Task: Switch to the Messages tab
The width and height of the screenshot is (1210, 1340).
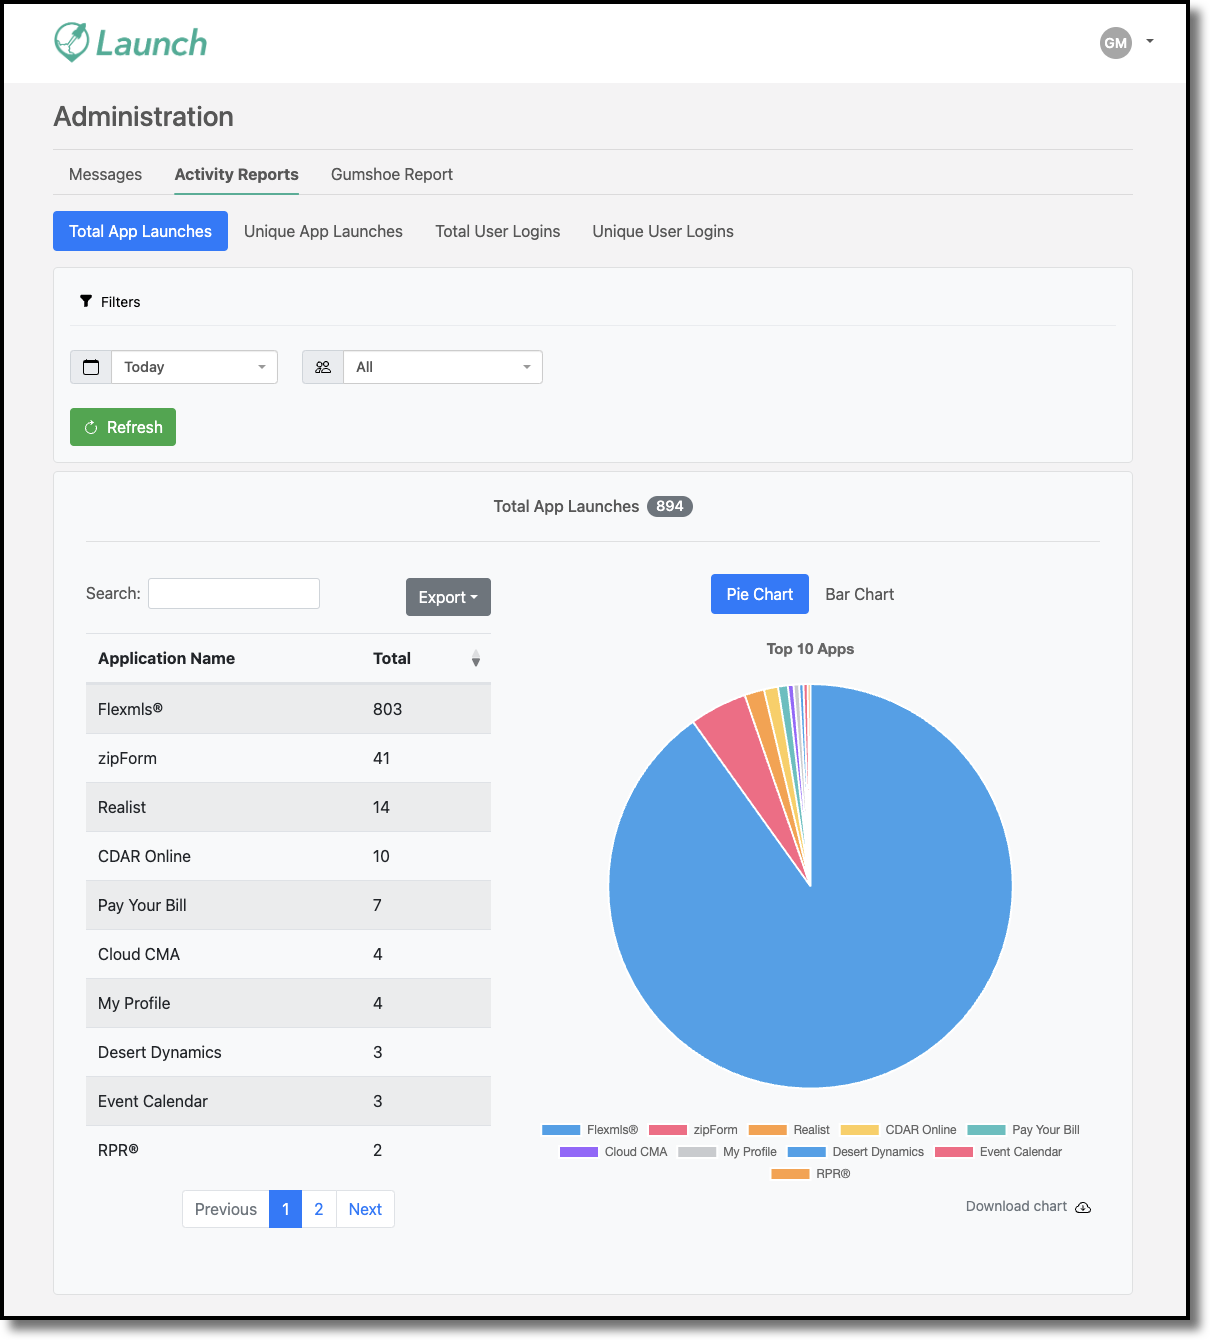Action: pos(105,174)
